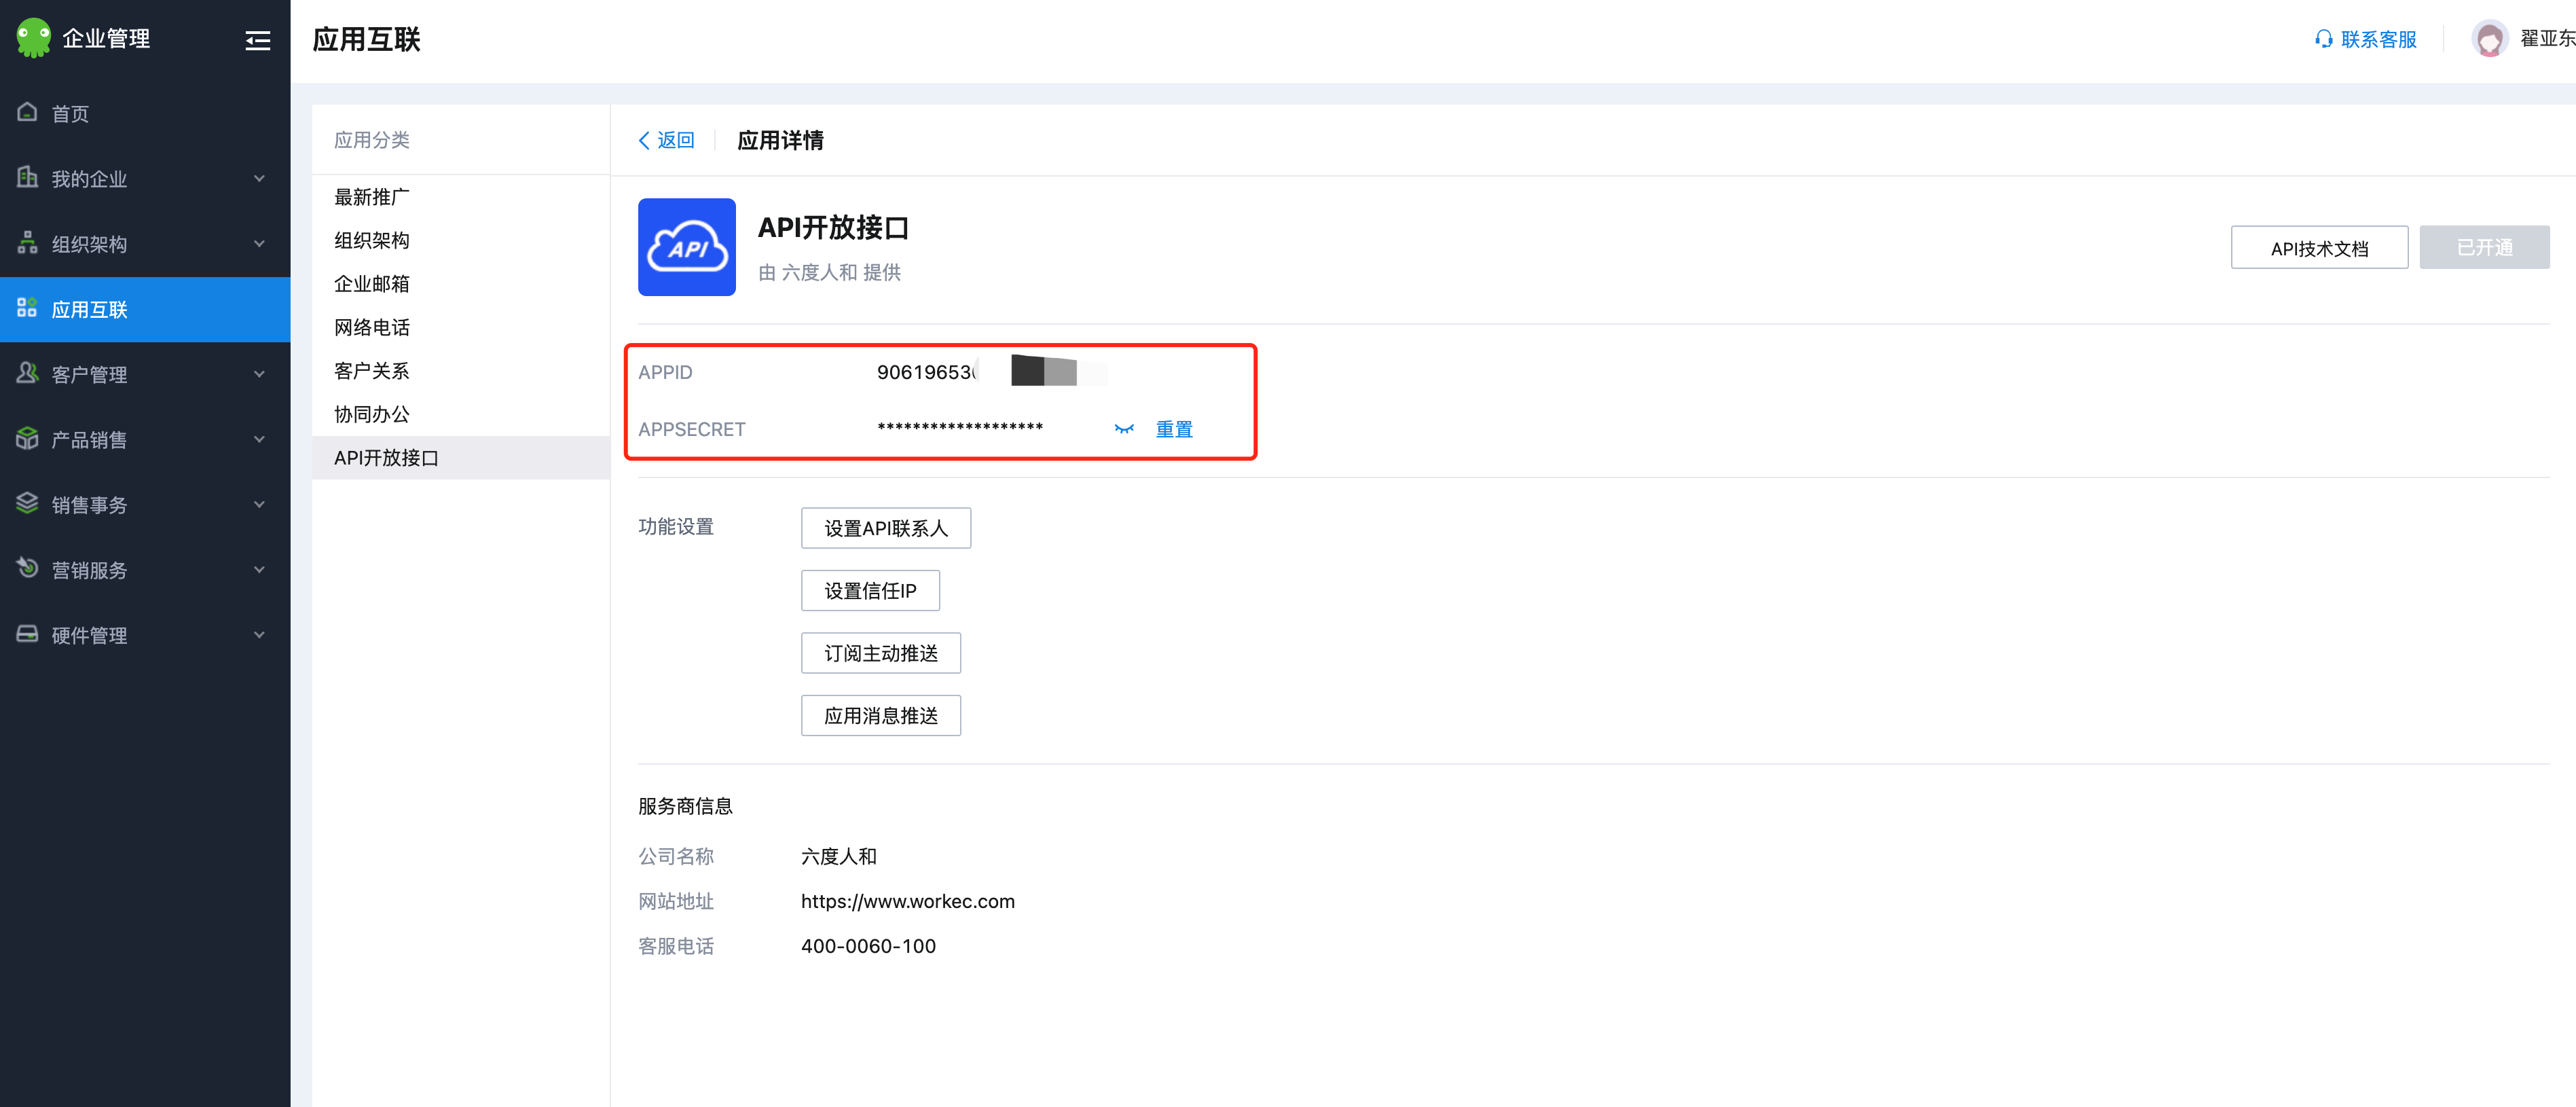The image size is (2576, 1107).
Task: Click the 应用分类 panel heading
Action: click(x=371, y=140)
